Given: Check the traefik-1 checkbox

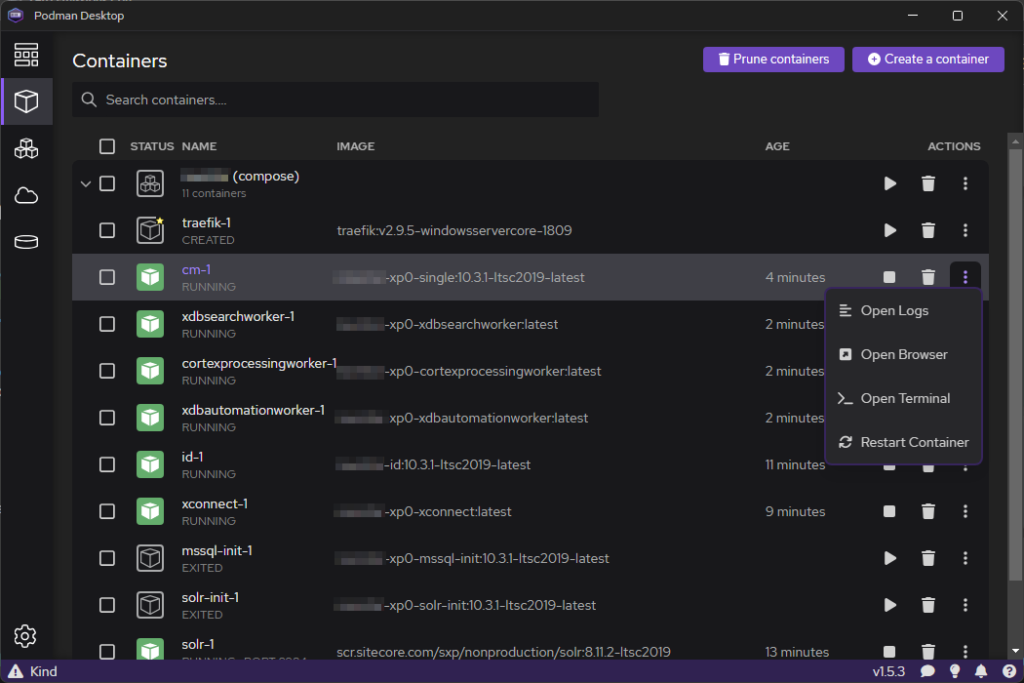Looking at the screenshot, I should pyautogui.click(x=107, y=230).
